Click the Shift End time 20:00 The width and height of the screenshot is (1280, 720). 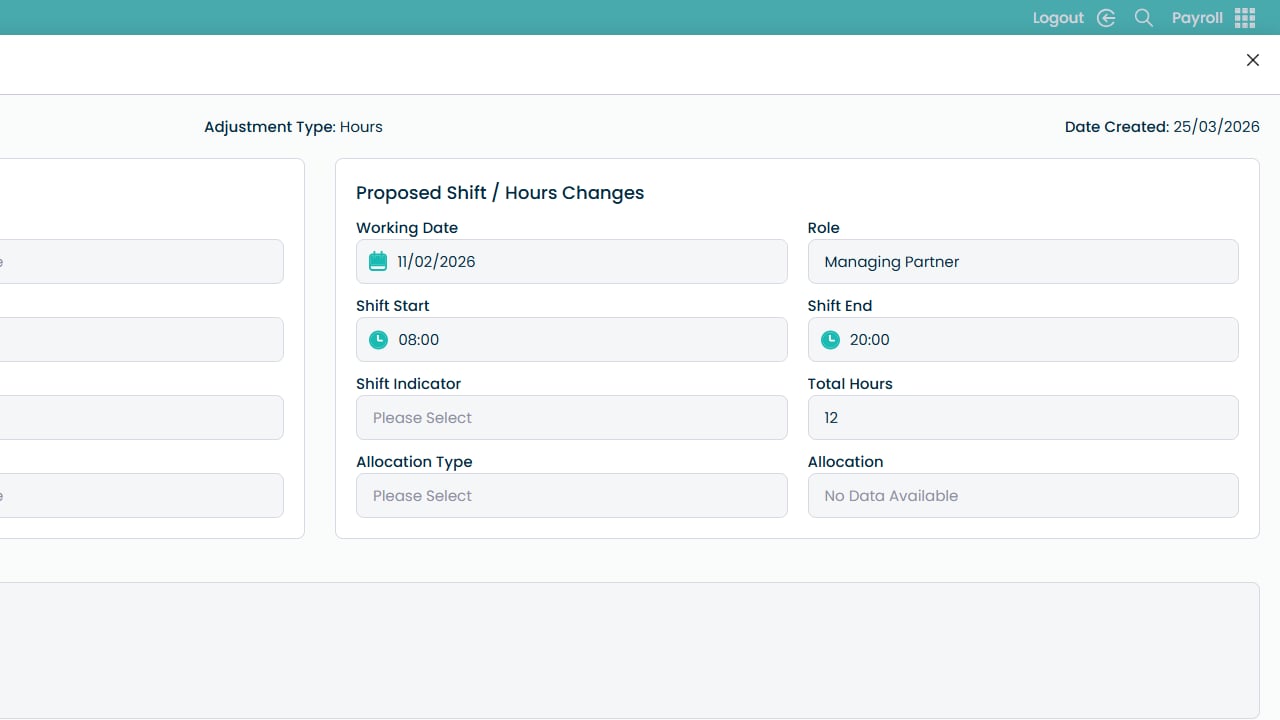point(1023,340)
